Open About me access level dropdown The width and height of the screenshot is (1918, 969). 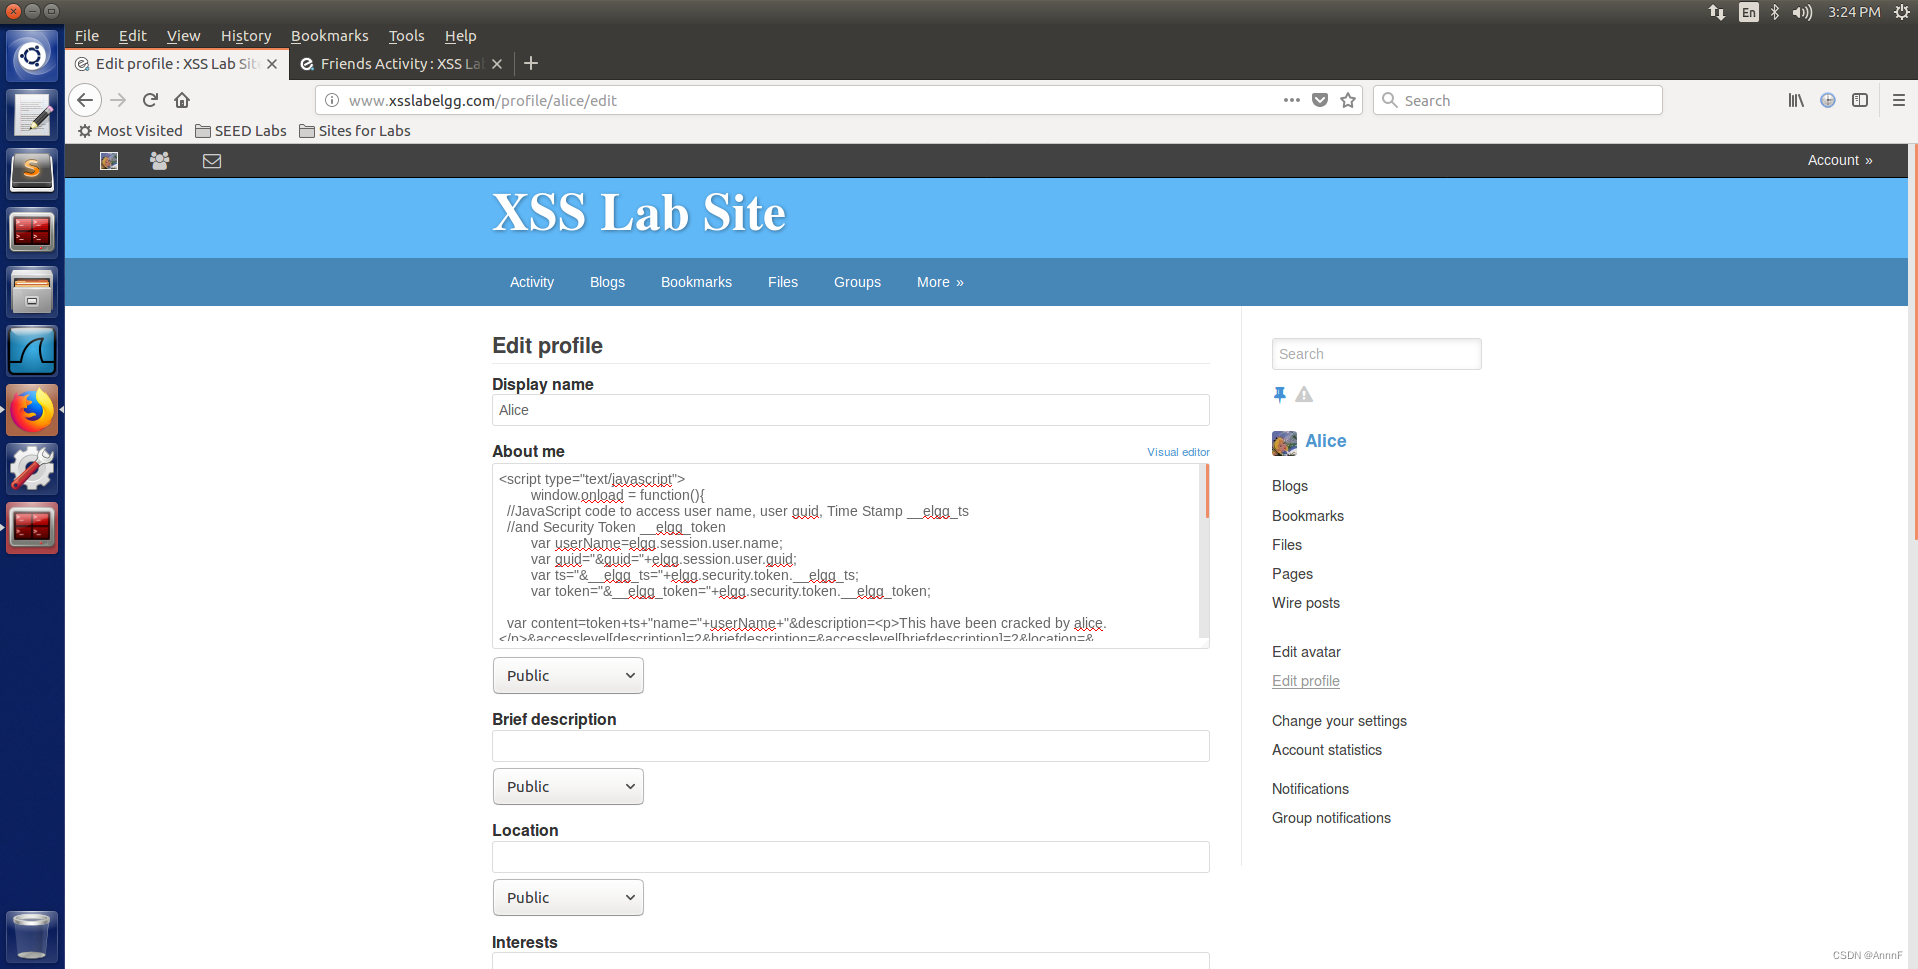click(x=568, y=676)
